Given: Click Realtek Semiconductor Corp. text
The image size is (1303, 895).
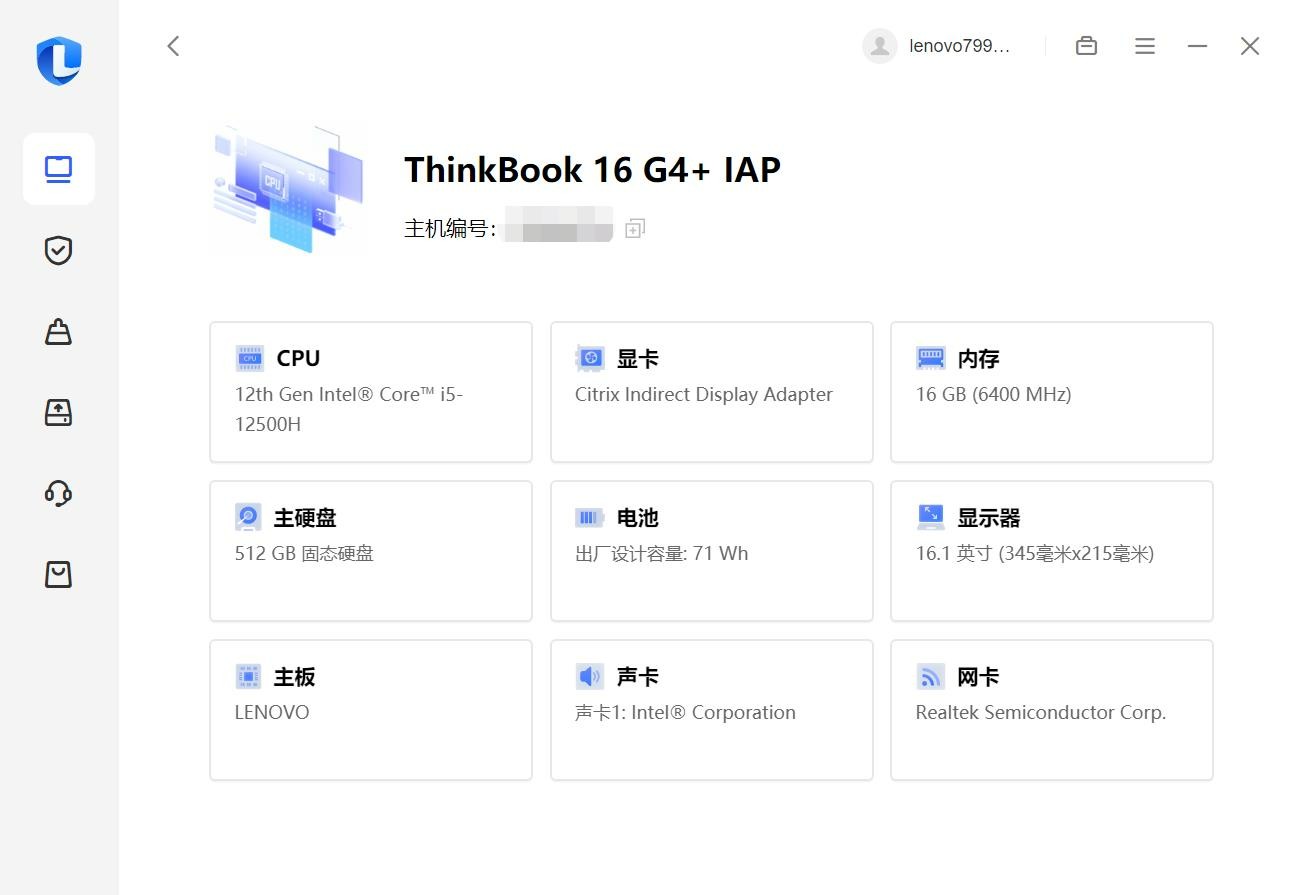Looking at the screenshot, I should coord(1041,712).
